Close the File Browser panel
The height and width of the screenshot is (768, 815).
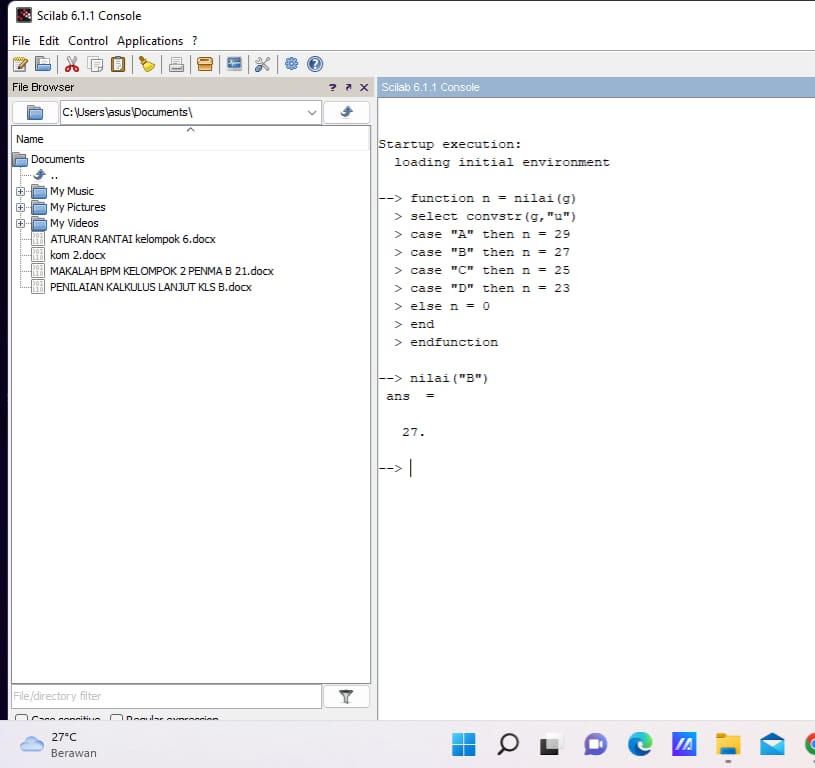coord(364,87)
